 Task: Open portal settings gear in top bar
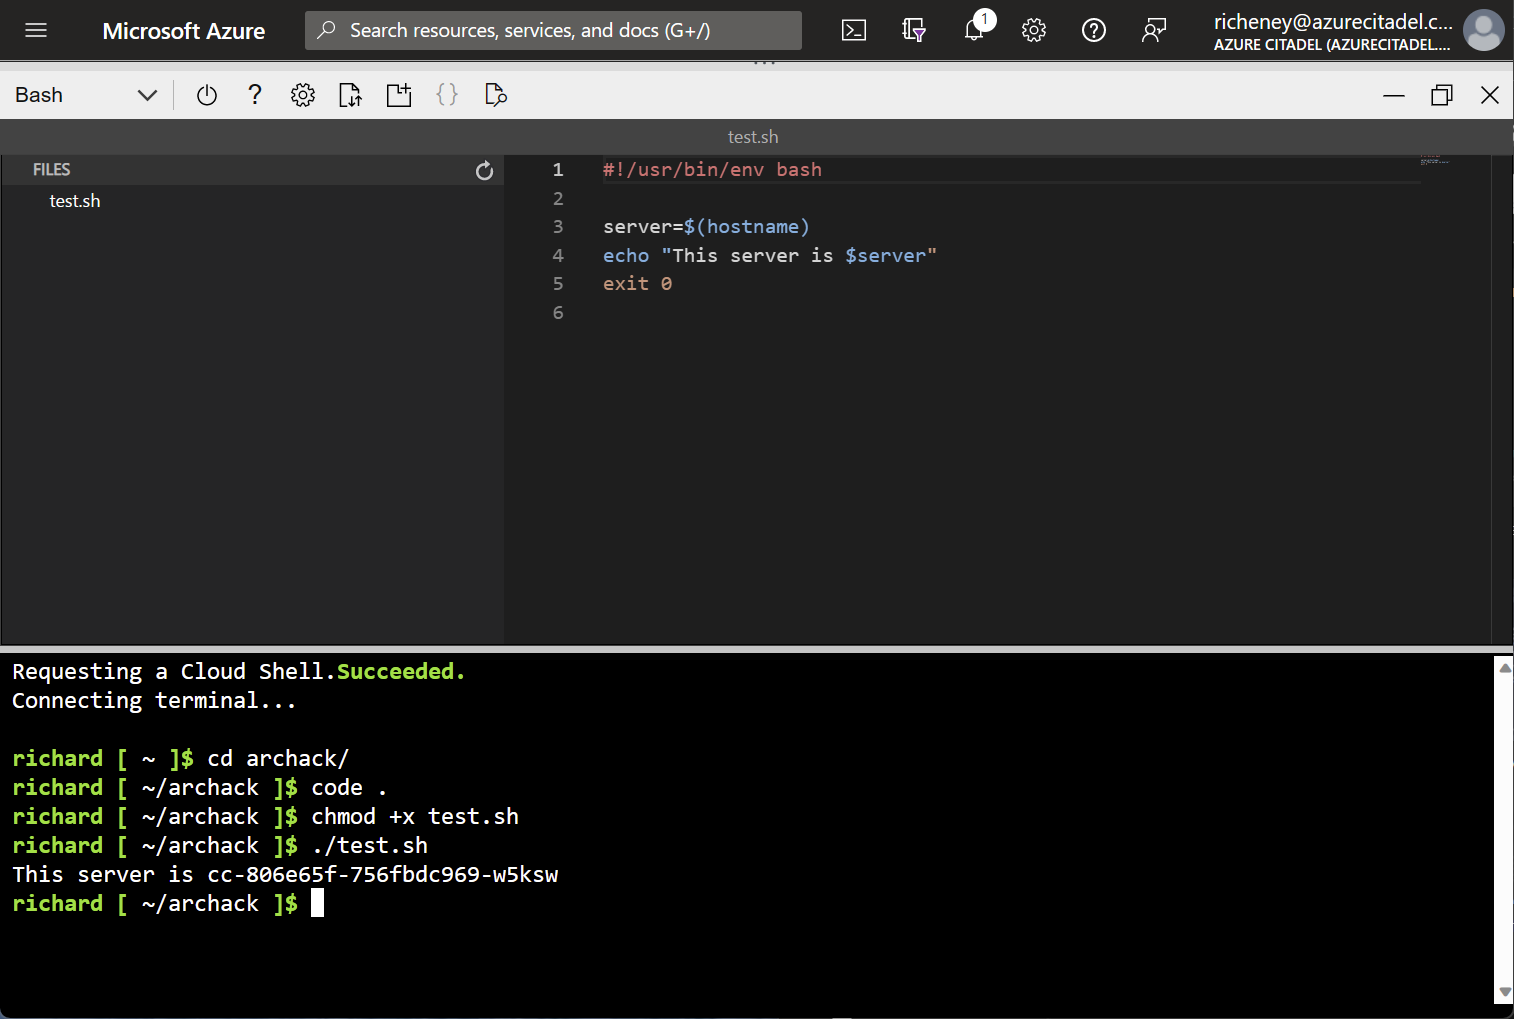click(x=1034, y=30)
